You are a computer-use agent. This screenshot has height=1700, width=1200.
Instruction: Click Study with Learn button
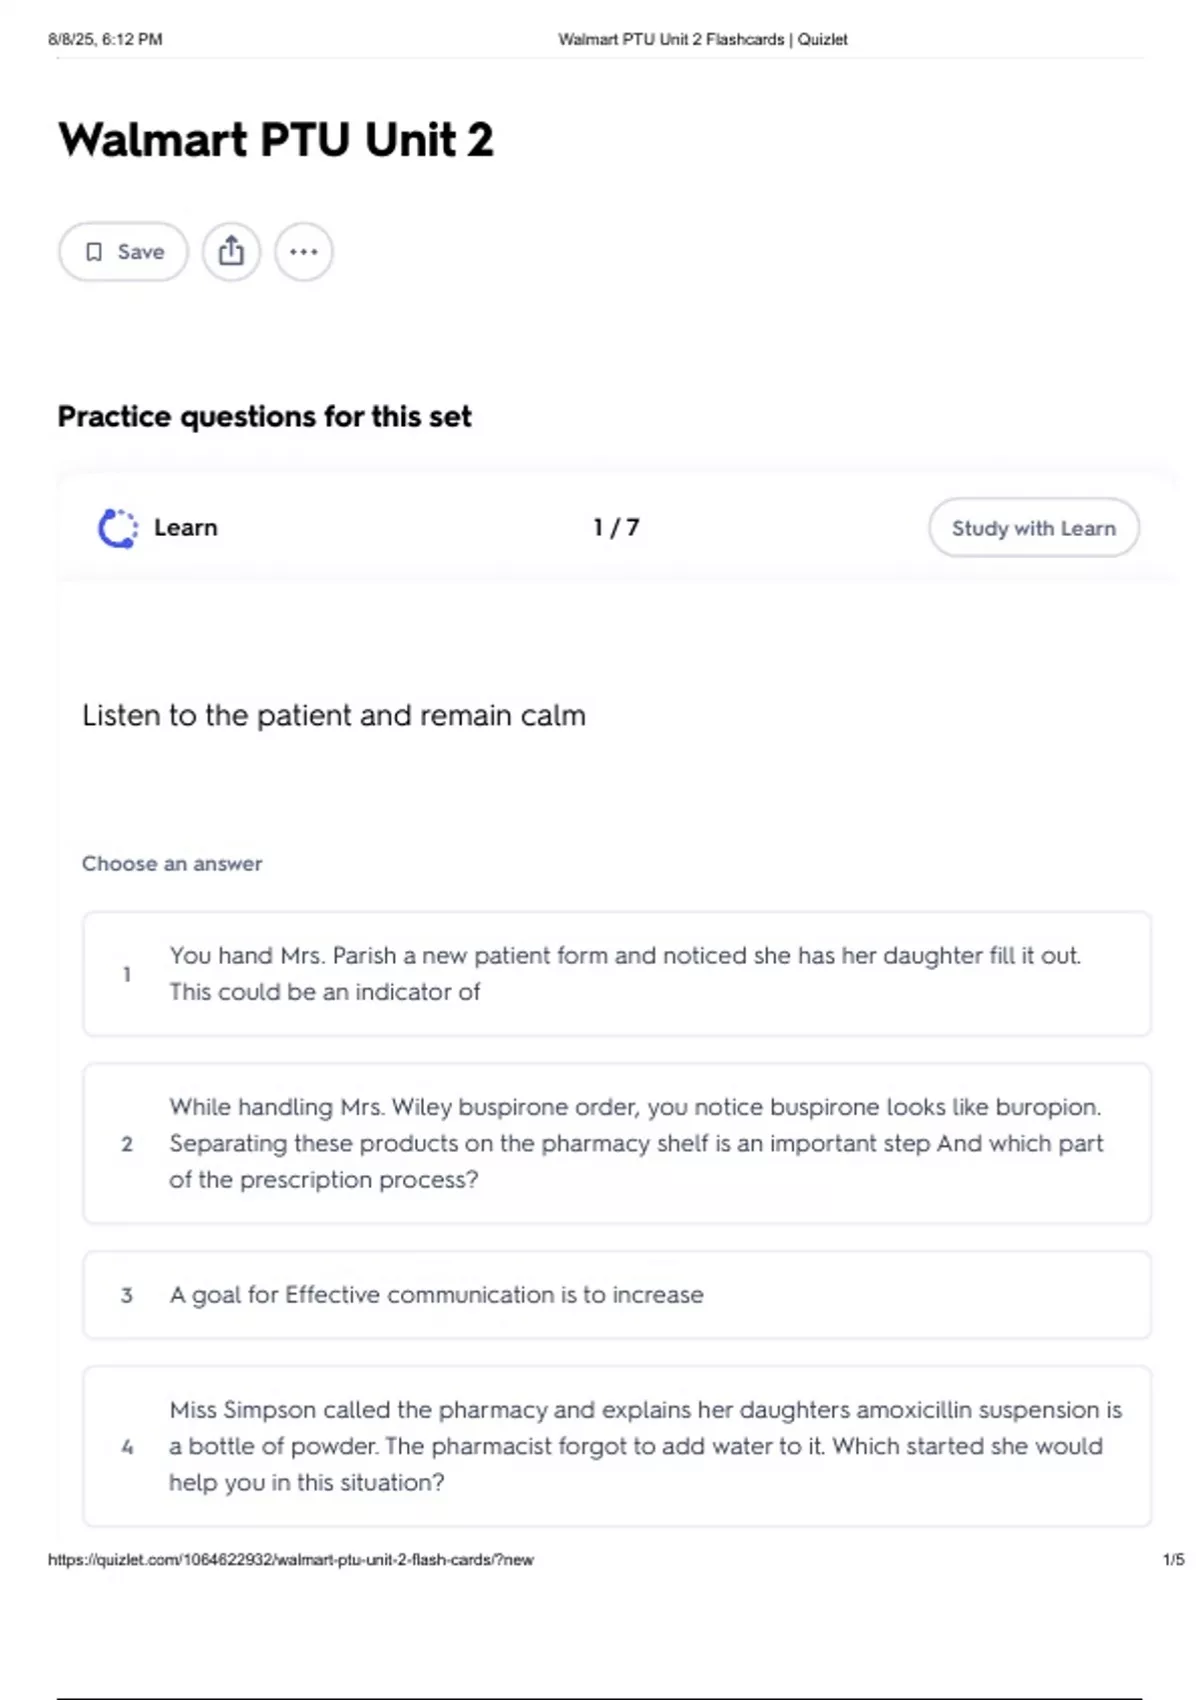pos(1034,528)
